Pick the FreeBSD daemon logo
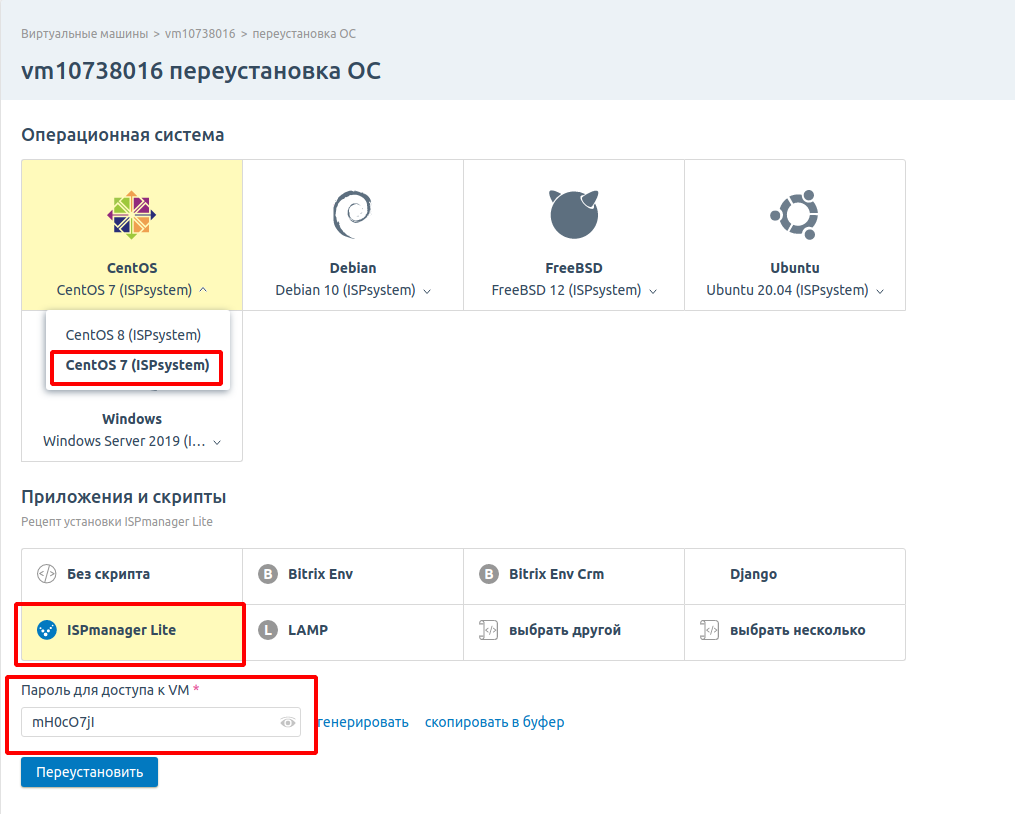The image size is (1015, 814). 574,214
